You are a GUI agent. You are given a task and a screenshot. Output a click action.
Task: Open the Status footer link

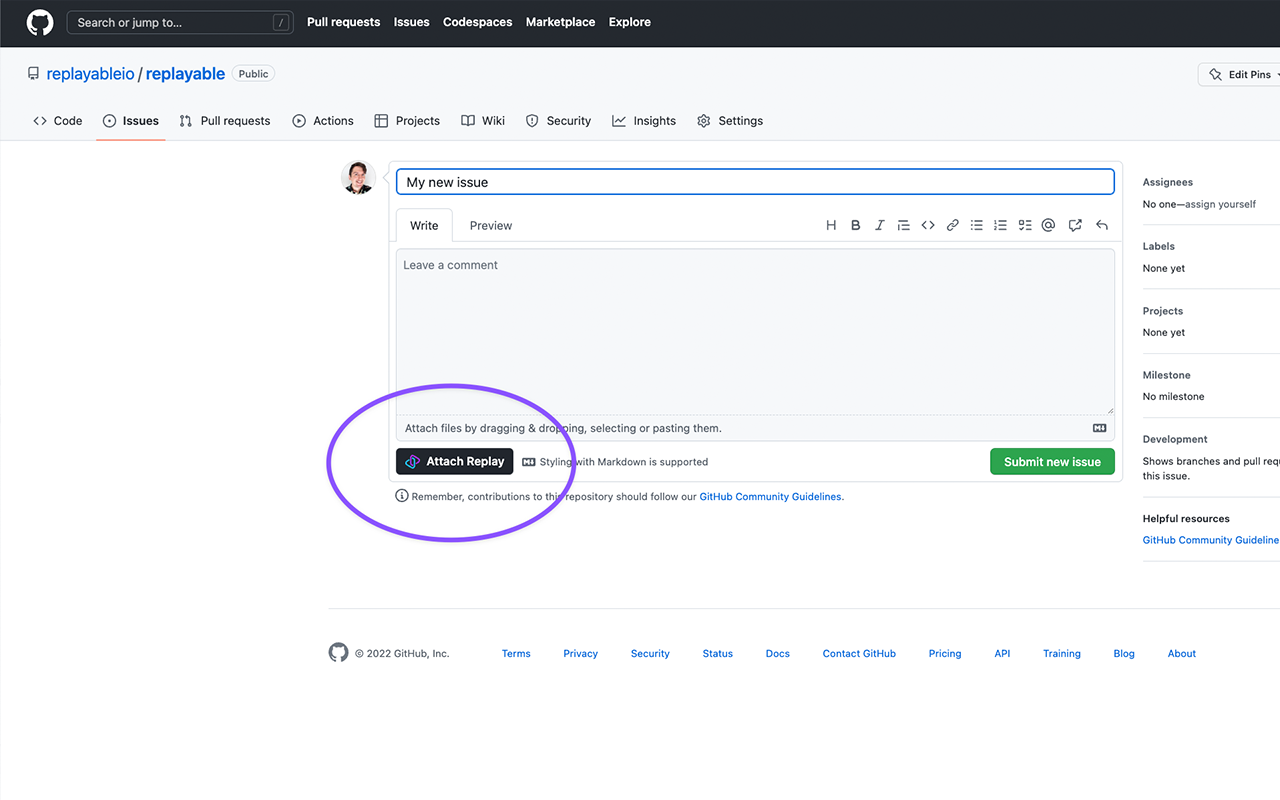[x=718, y=654]
